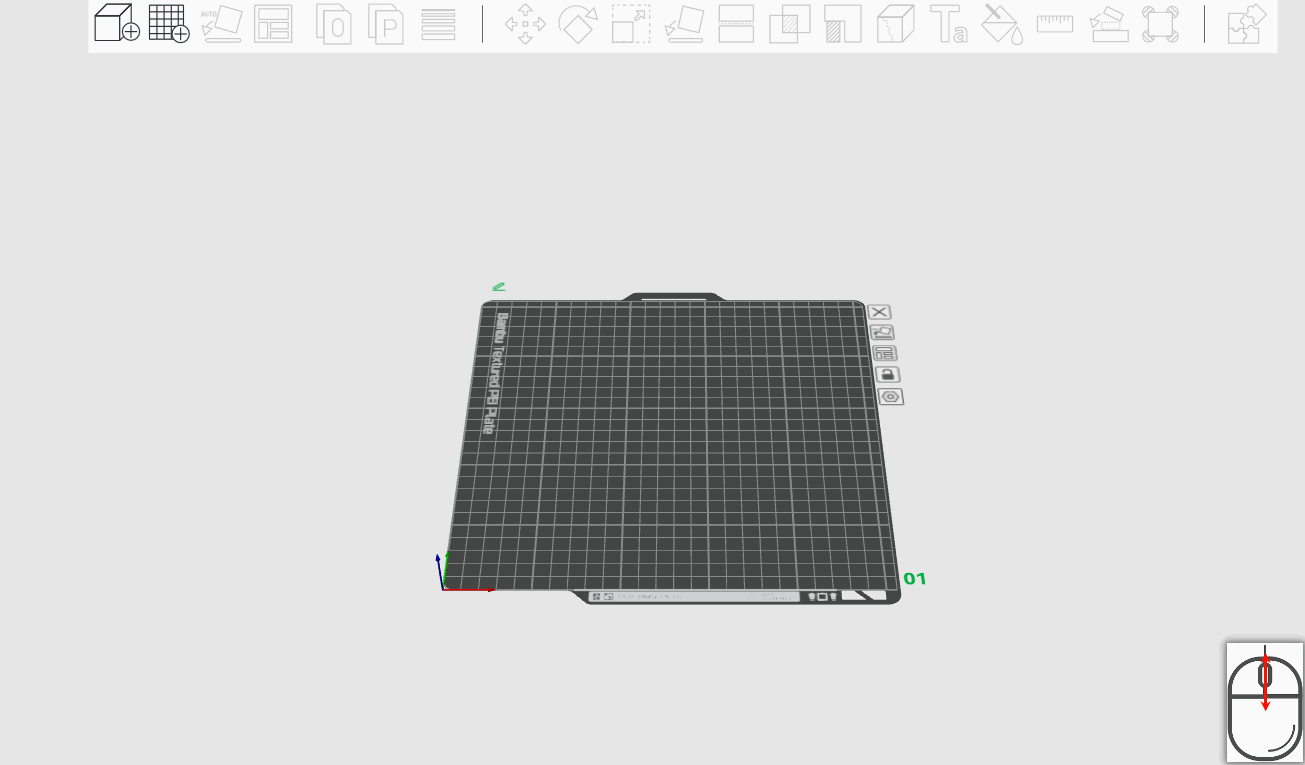Screen dimensions: 1305x765
Task: Select the Scale tool
Action: [631, 23]
